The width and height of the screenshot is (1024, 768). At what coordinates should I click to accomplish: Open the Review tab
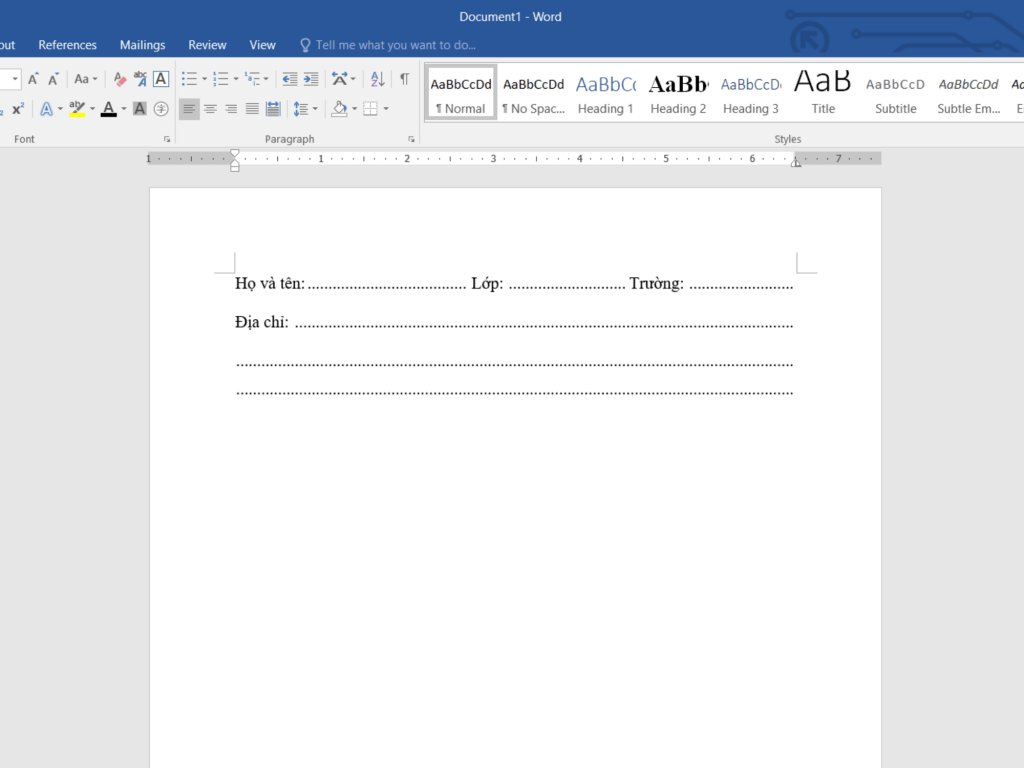pyautogui.click(x=207, y=44)
